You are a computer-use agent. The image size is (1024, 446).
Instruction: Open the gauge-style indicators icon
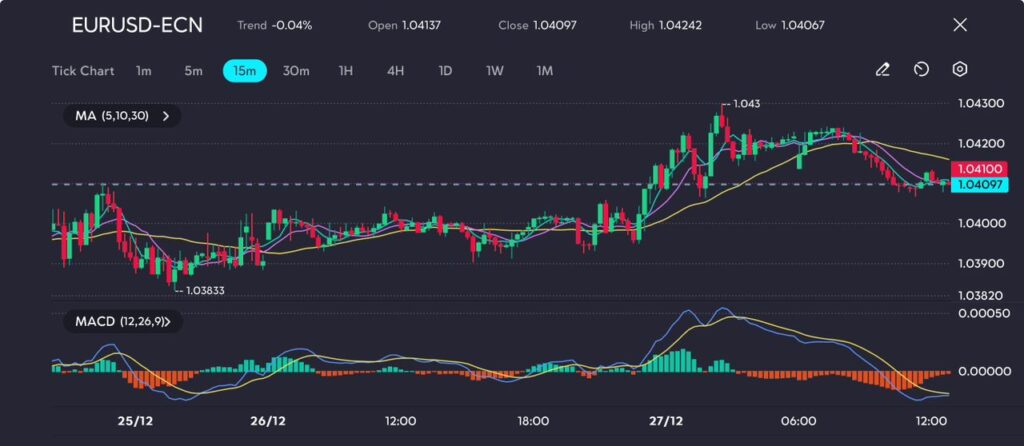[921, 70]
